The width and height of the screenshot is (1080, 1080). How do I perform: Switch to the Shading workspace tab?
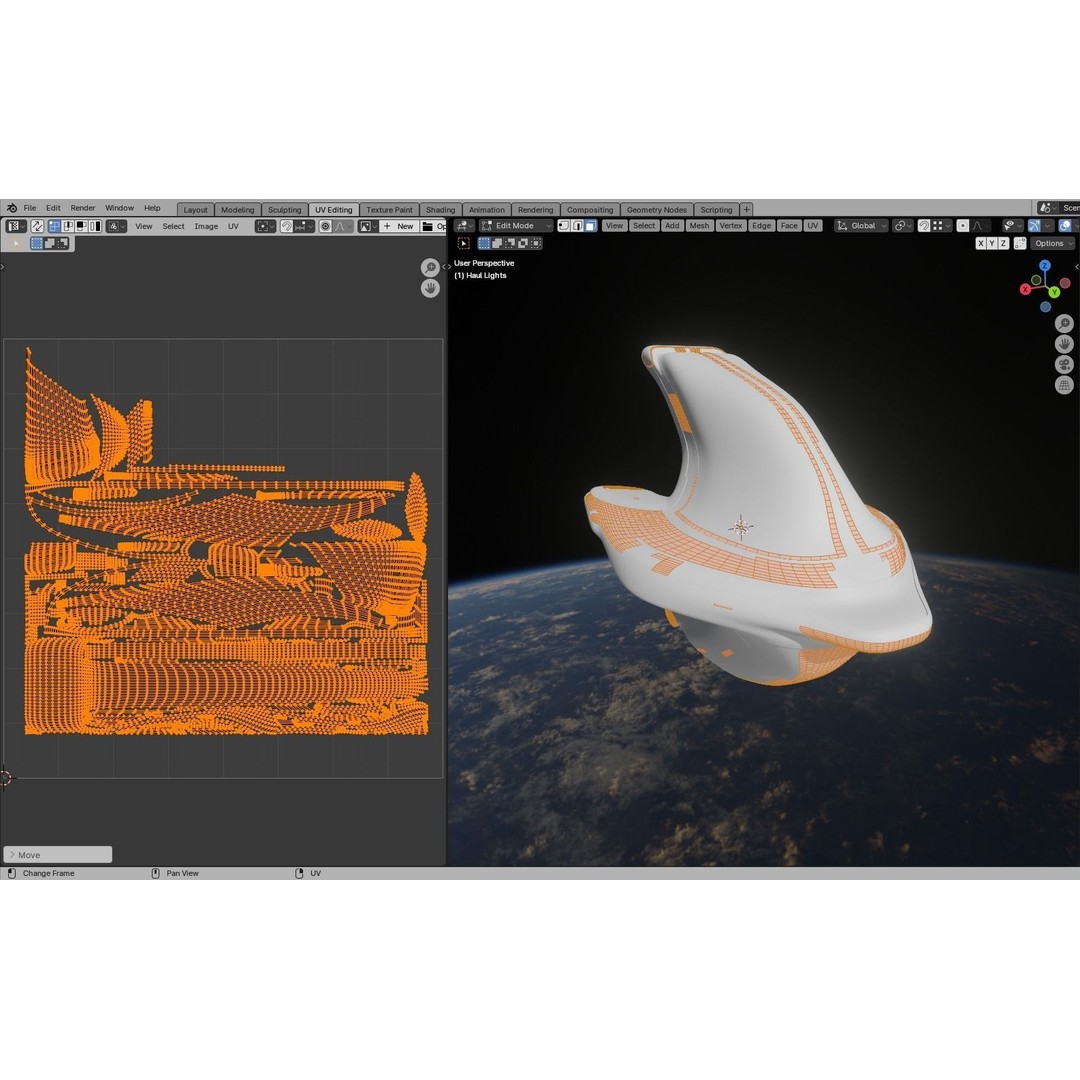pyautogui.click(x=440, y=209)
